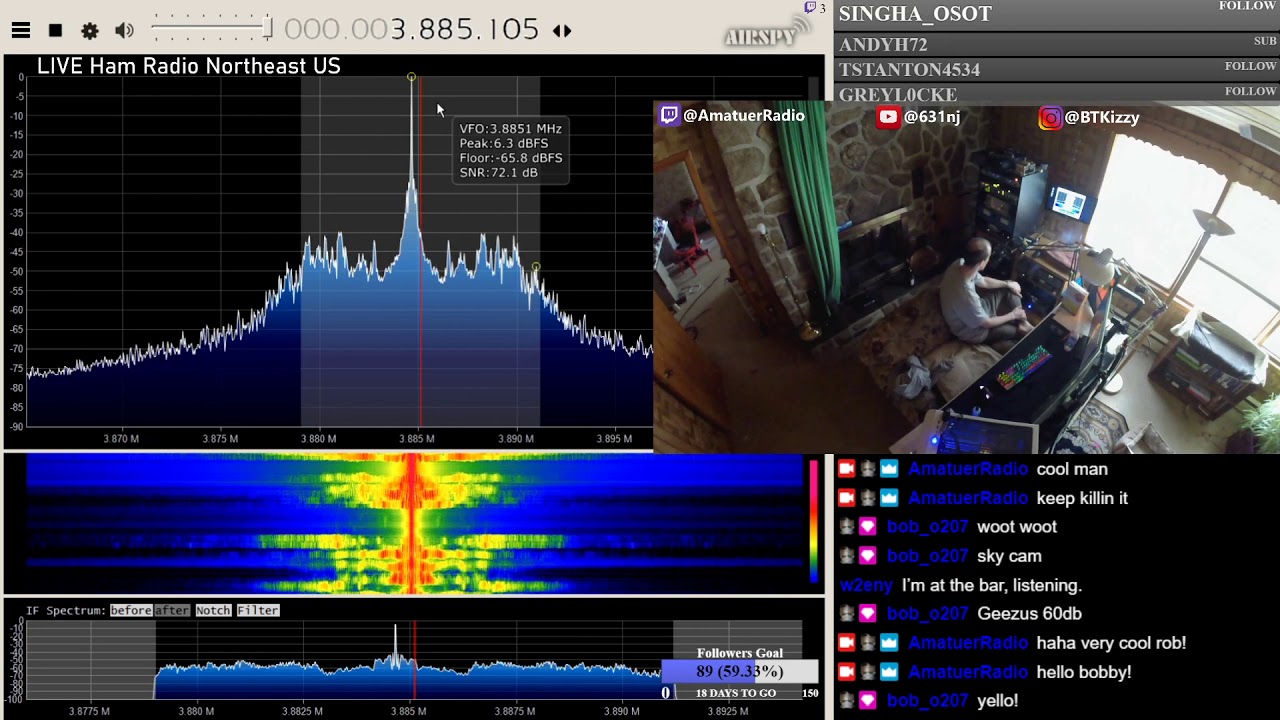Click broadcaster camera badge on 'haha very cool rob!'
This screenshot has width=1280, height=720.
click(847, 643)
